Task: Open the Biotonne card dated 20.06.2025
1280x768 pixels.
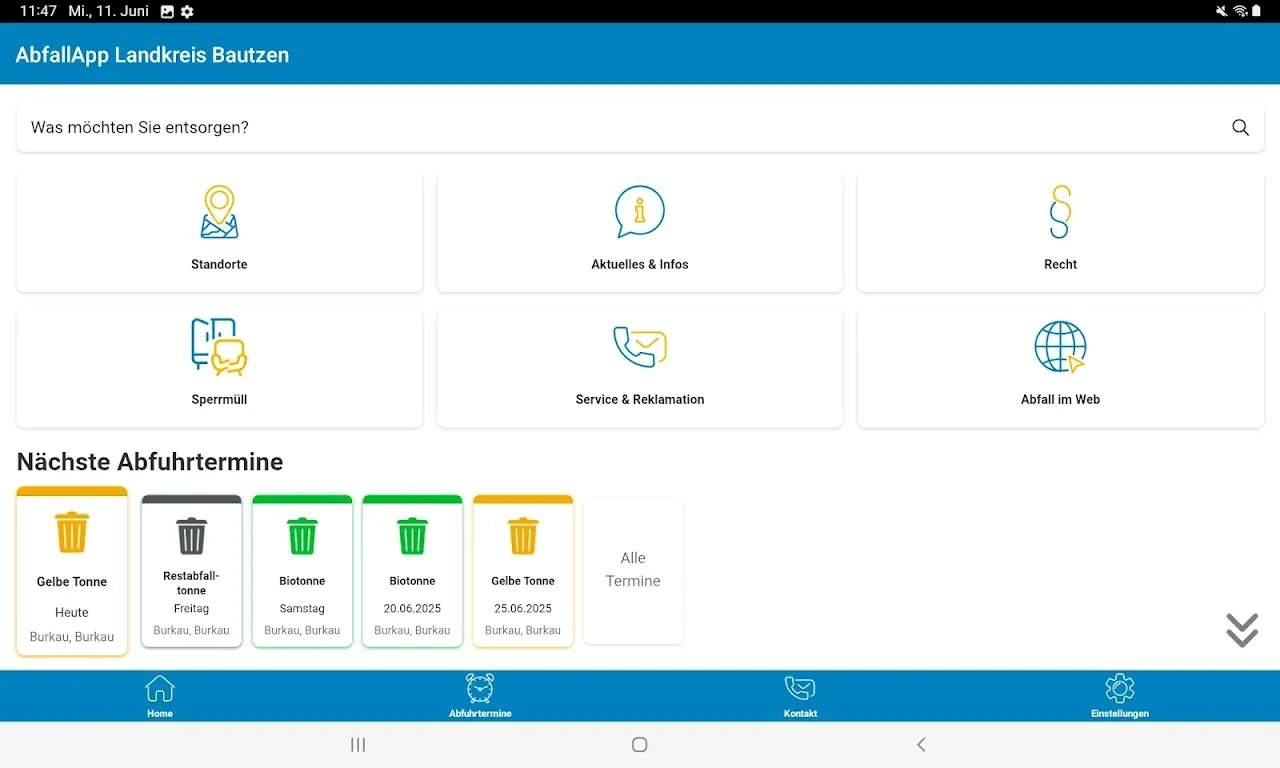Action: [x=412, y=572]
